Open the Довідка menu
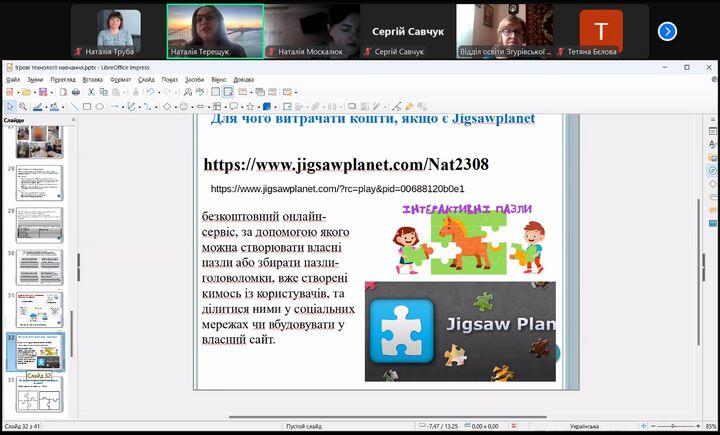Image resolution: width=720 pixels, height=435 pixels. [x=243, y=80]
